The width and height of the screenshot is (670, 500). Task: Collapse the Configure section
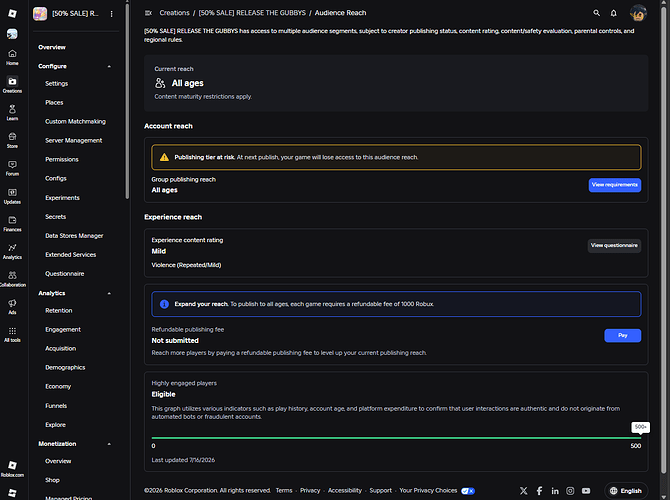tap(109, 66)
